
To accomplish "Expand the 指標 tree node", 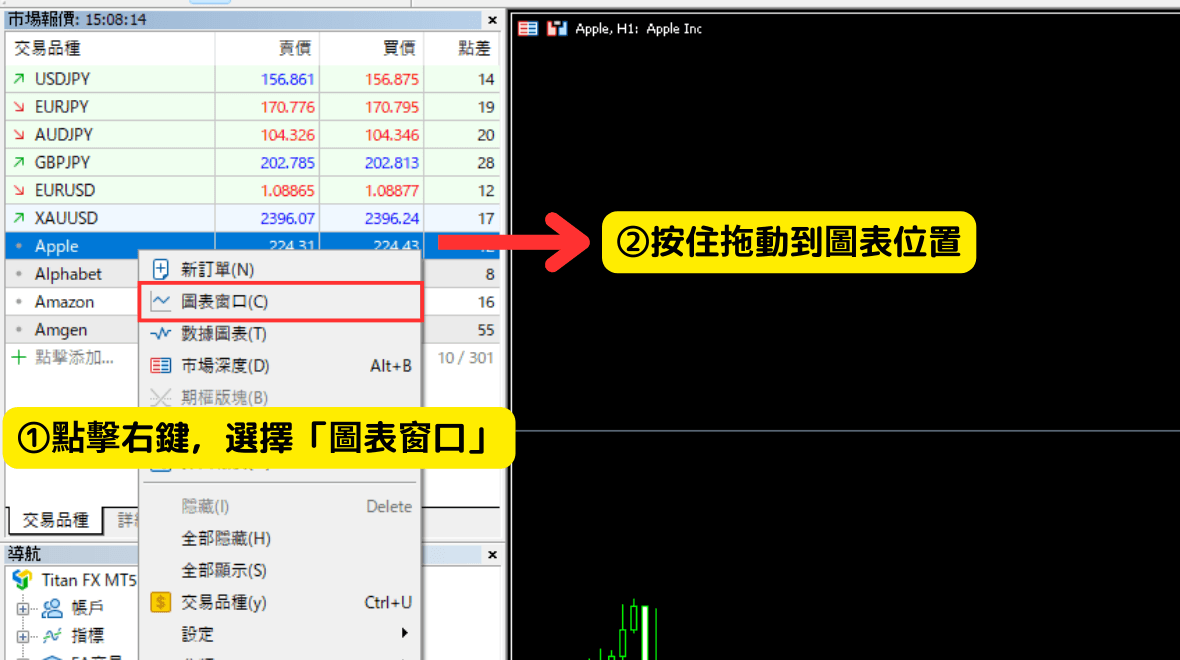I will pyautogui.click(x=23, y=636).
